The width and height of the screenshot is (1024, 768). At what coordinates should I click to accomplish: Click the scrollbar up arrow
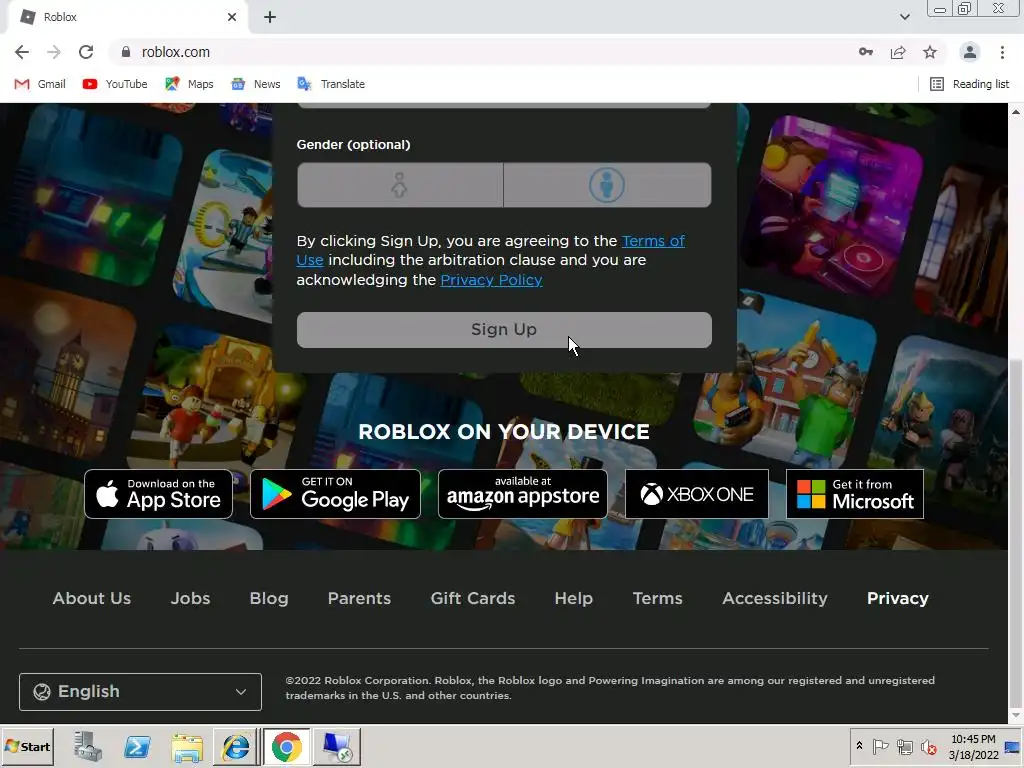pos(1016,112)
